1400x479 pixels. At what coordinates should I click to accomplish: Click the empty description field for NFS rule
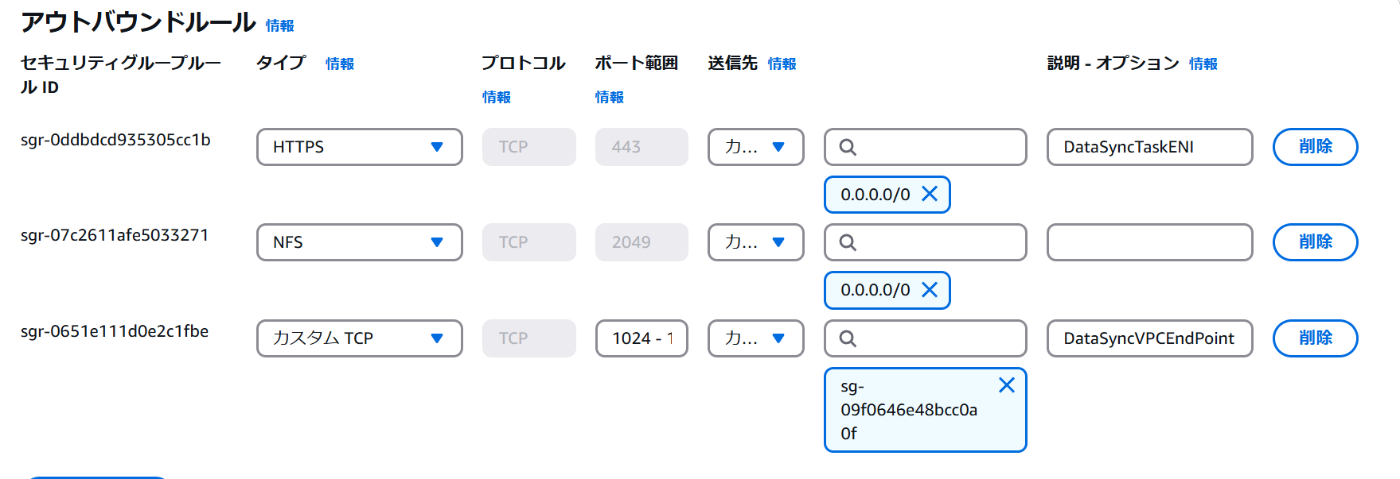1150,242
